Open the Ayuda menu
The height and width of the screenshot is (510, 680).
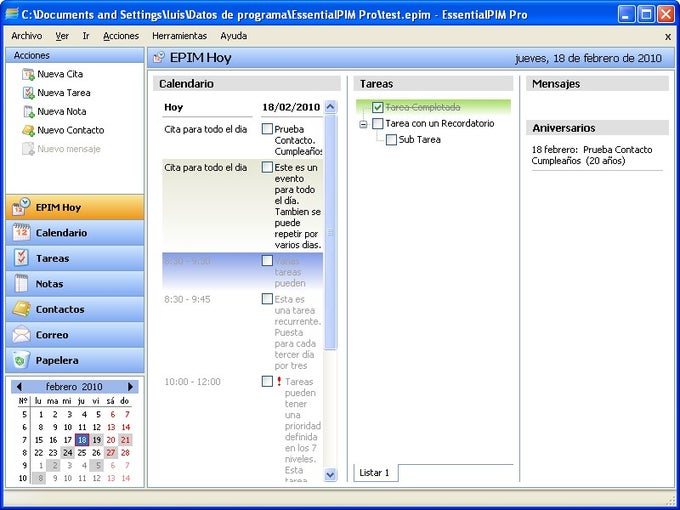coord(234,36)
